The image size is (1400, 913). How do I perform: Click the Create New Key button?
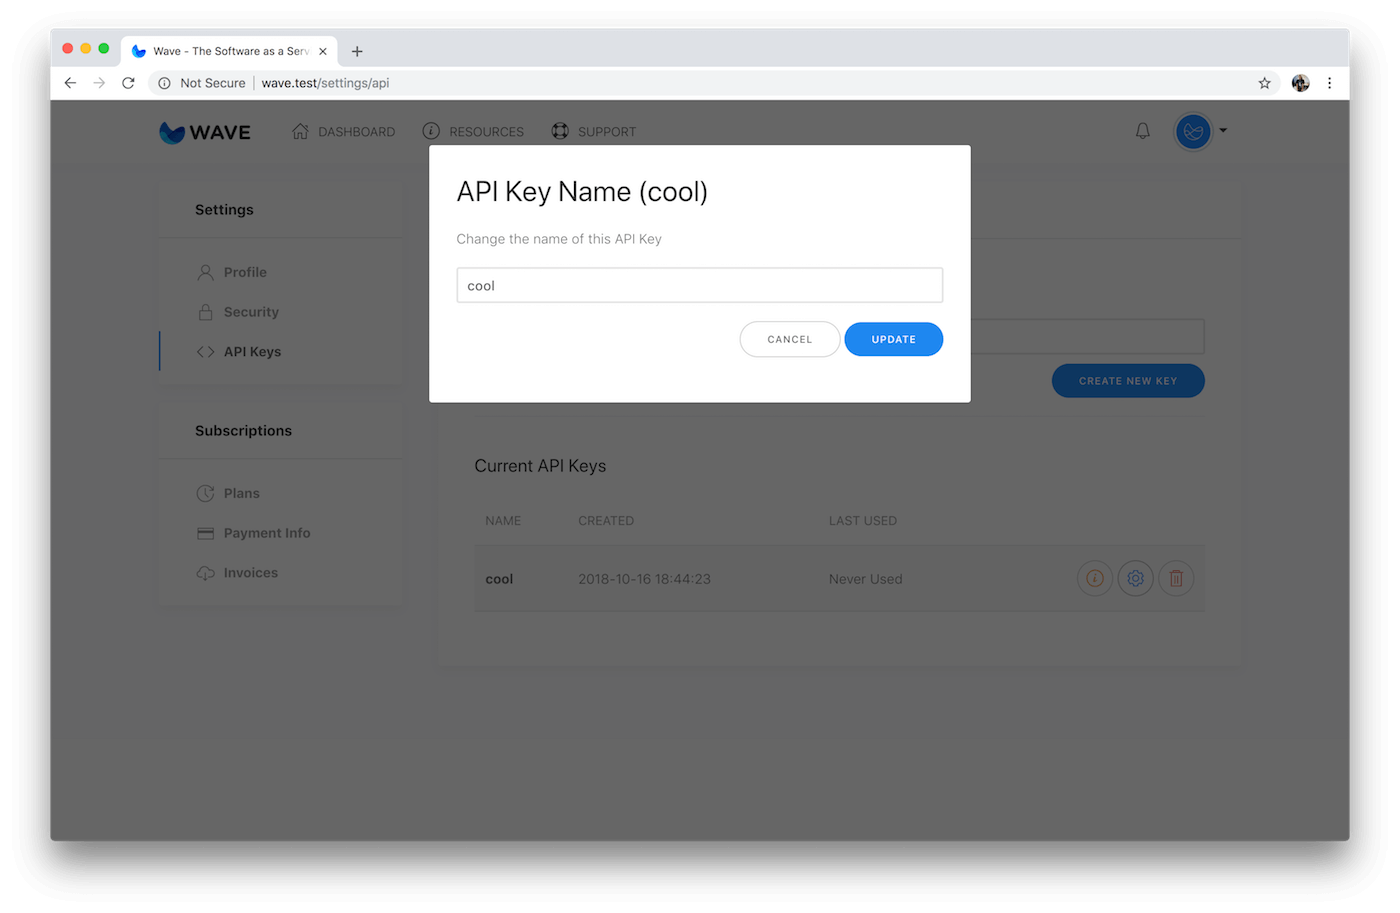tap(1127, 381)
